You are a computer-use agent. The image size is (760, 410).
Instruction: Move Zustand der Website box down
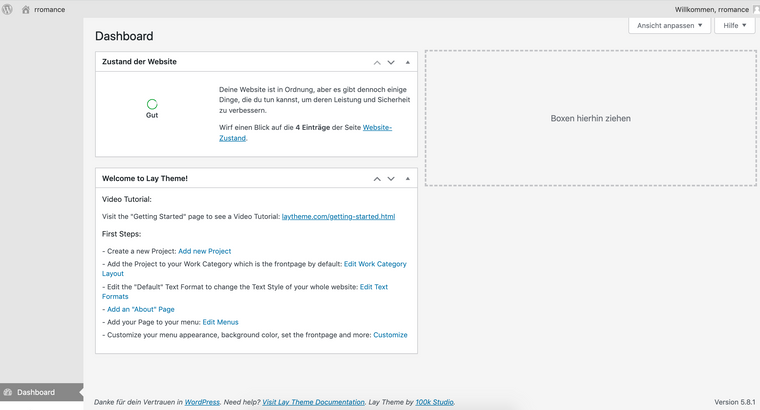click(391, 62)
